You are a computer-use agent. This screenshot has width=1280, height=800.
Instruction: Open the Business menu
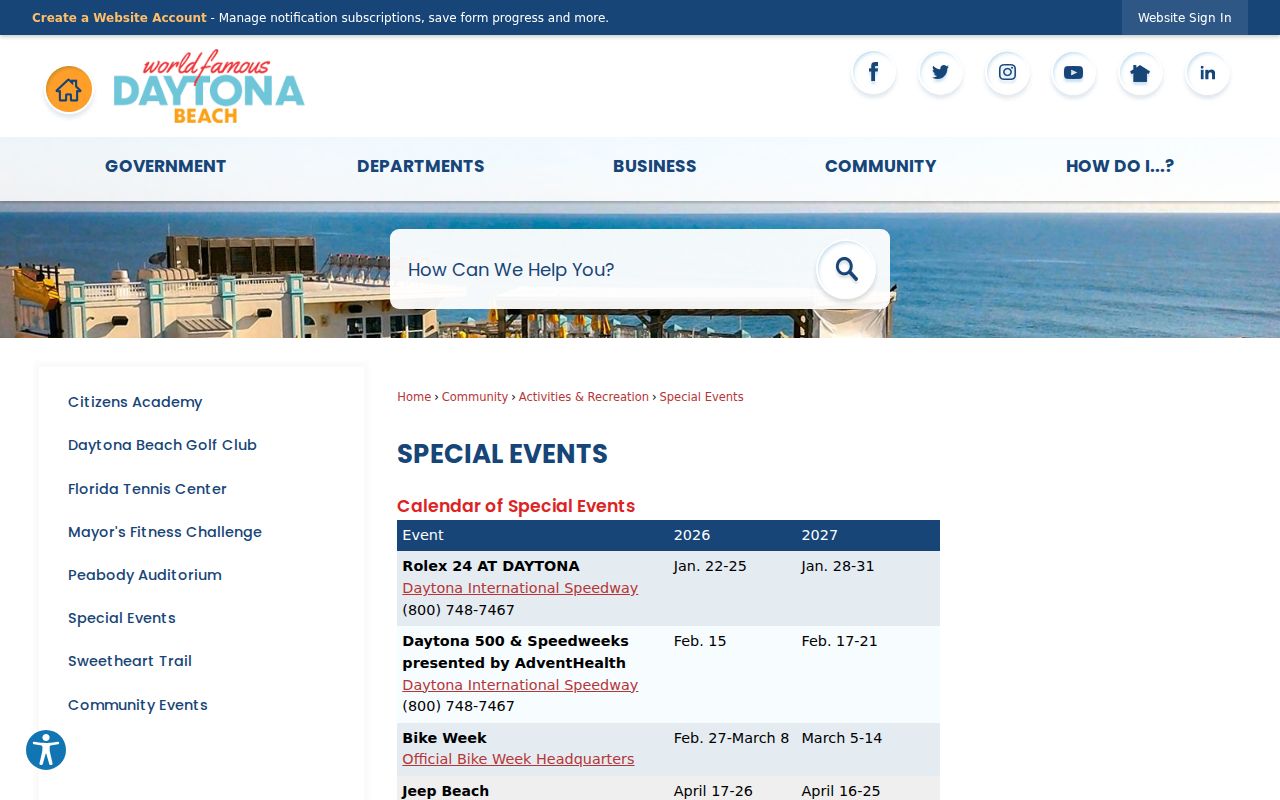click(x=655, y=166)
